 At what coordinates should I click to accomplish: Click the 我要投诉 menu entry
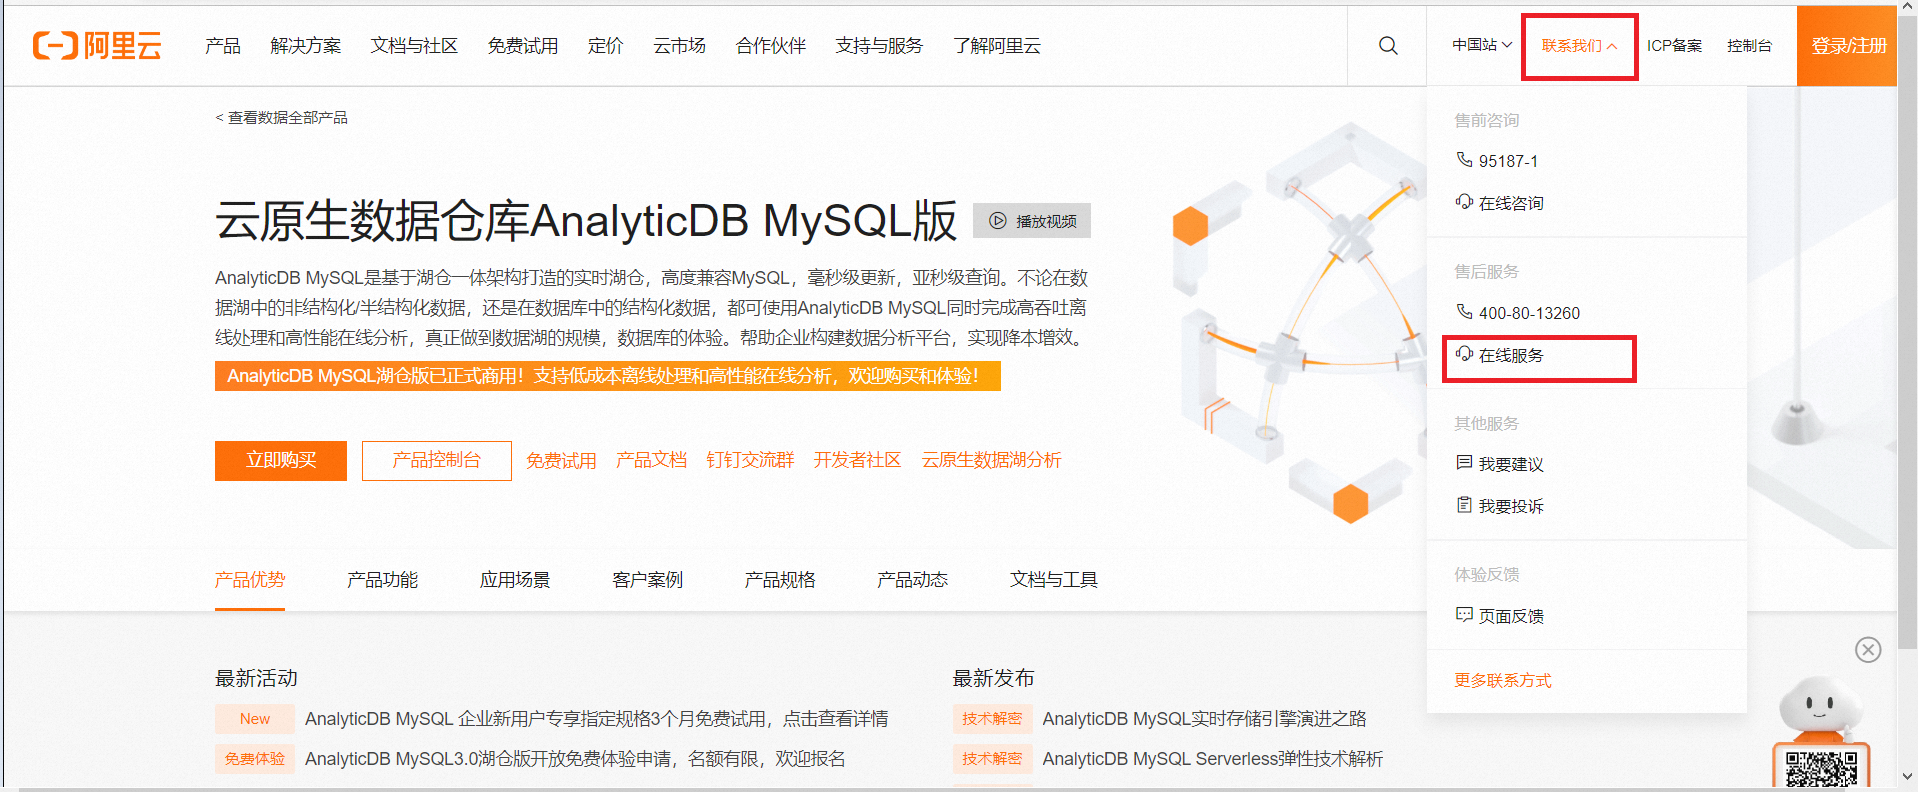(1511, 506)
